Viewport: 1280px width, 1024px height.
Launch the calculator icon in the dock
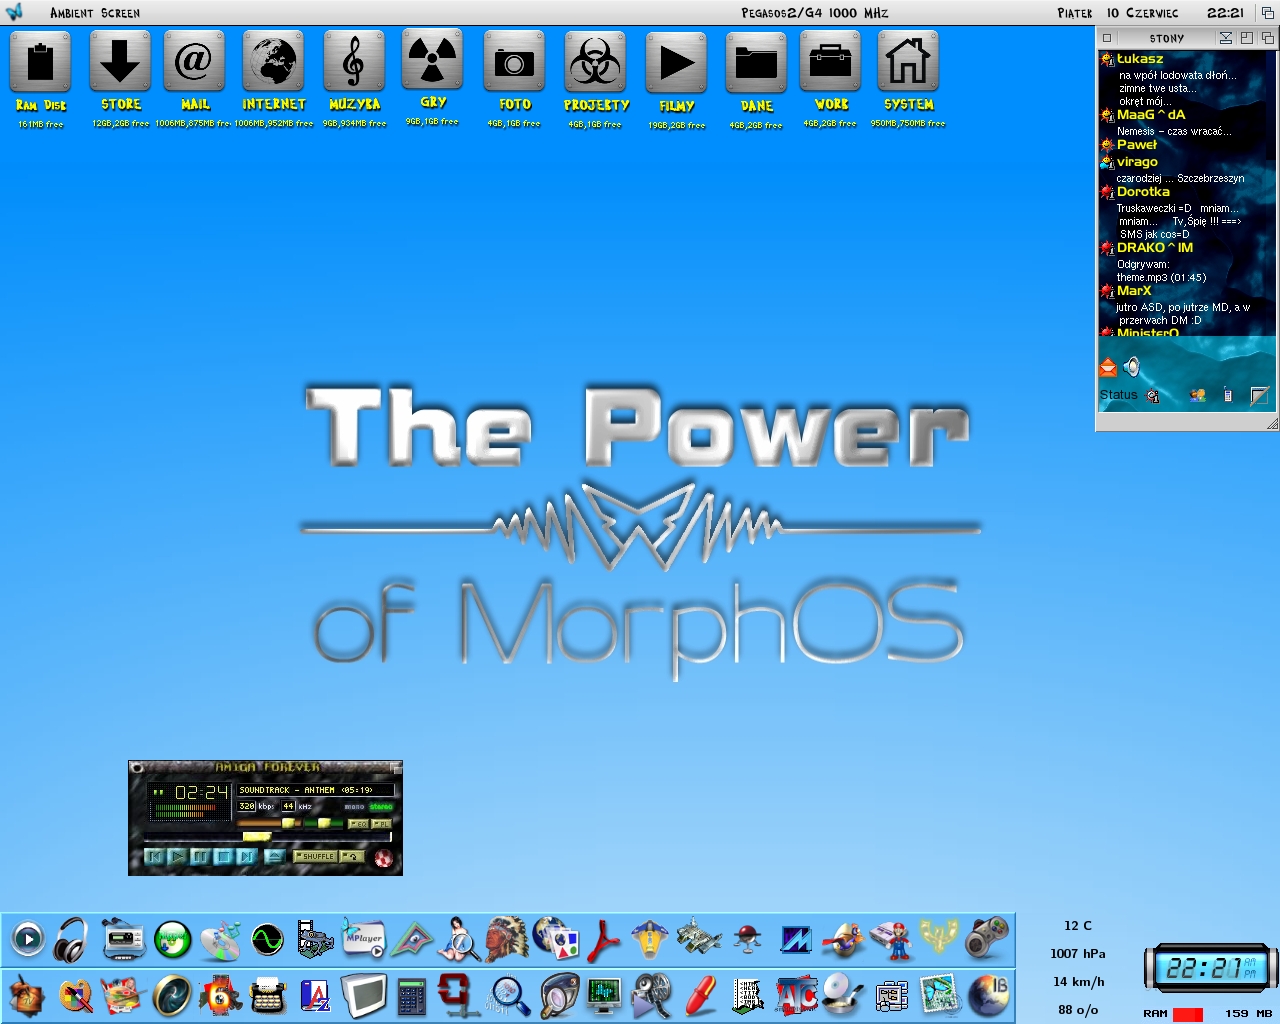click(411, 996)
